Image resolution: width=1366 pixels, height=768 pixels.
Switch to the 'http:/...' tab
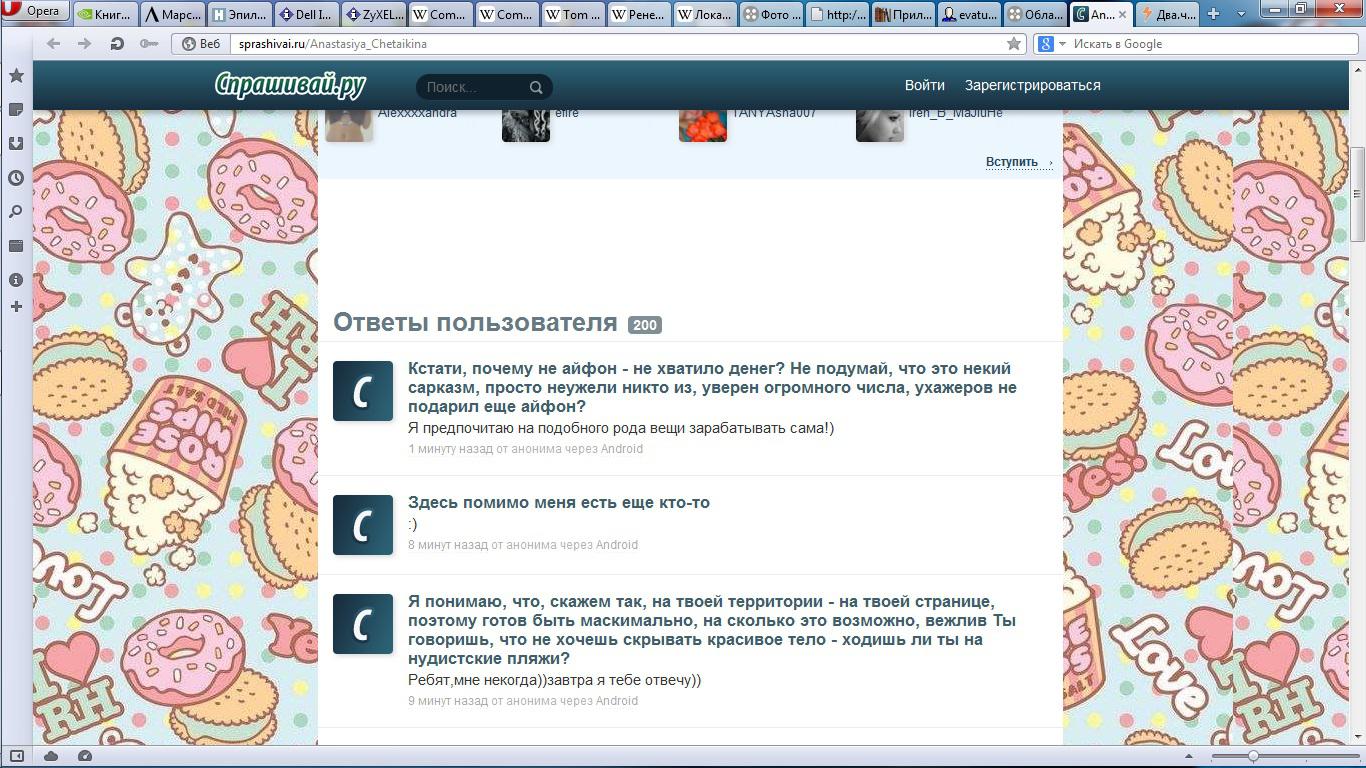point(840,15)
